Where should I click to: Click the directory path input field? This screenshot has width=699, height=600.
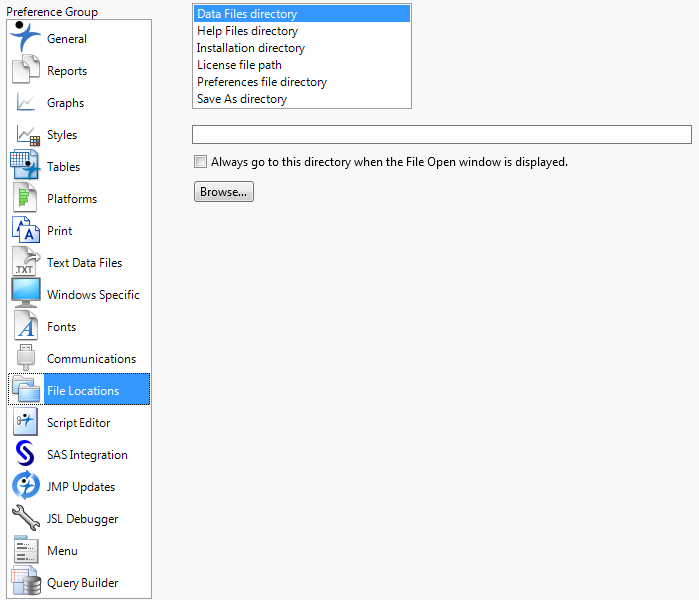pyautogui.click(x=442, y=135)
